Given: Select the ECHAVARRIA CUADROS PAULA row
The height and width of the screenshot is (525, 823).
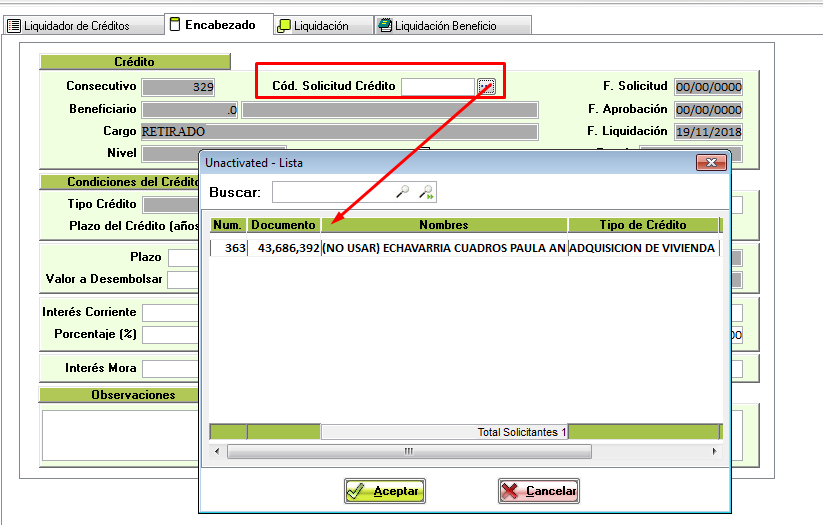Looking at the screenshot, I should pyautogui.click(x=443, y=248).
